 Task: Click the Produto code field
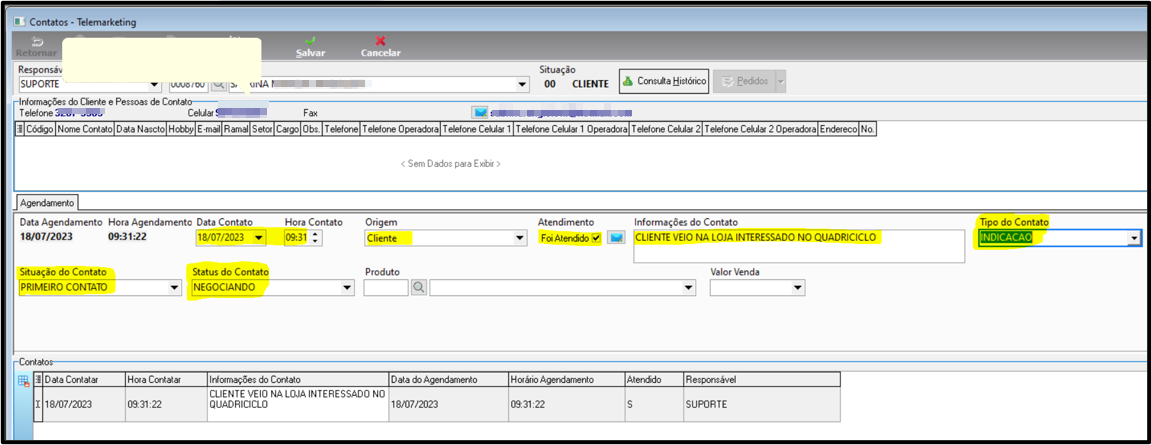pyautogui.click(x=386, y=288)
